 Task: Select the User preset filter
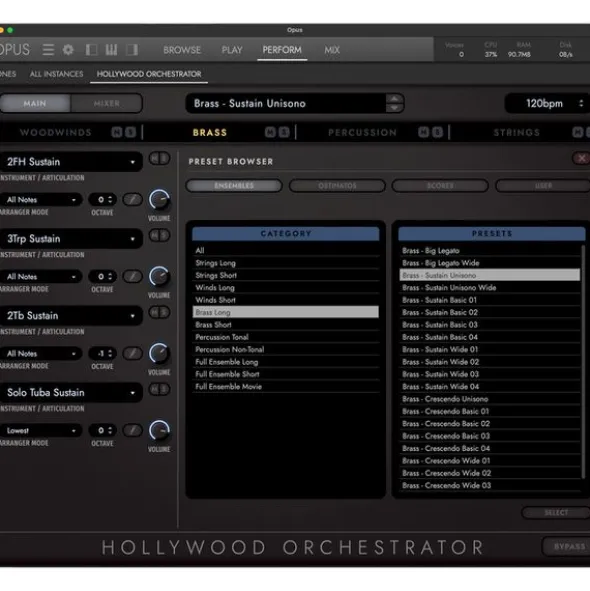[x=543, y=185]
